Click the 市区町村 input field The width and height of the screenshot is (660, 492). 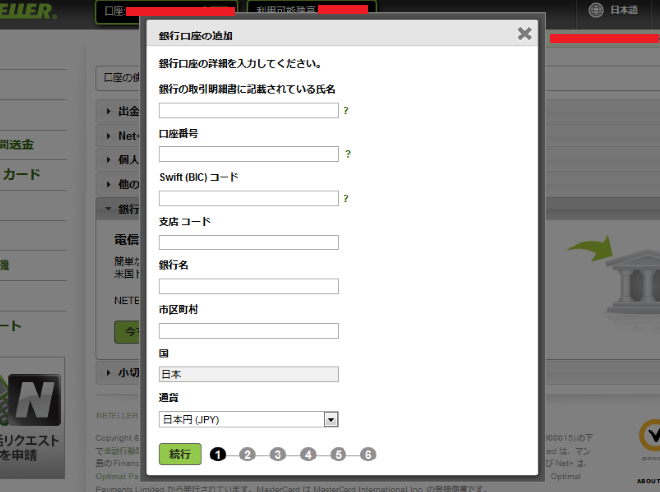click(249, 331)
